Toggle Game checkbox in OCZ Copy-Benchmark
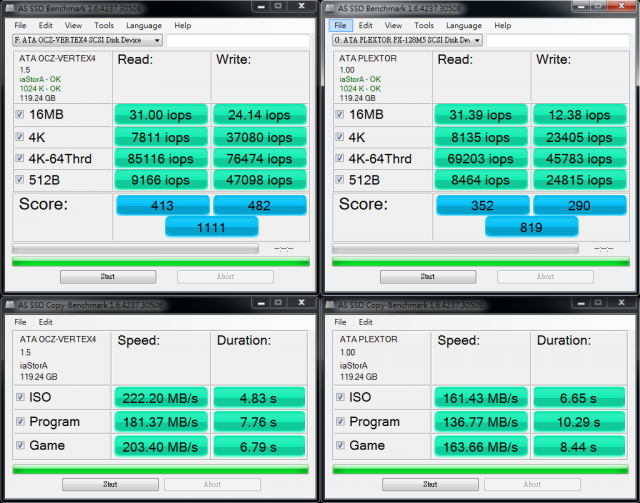 tap(20, 445)
